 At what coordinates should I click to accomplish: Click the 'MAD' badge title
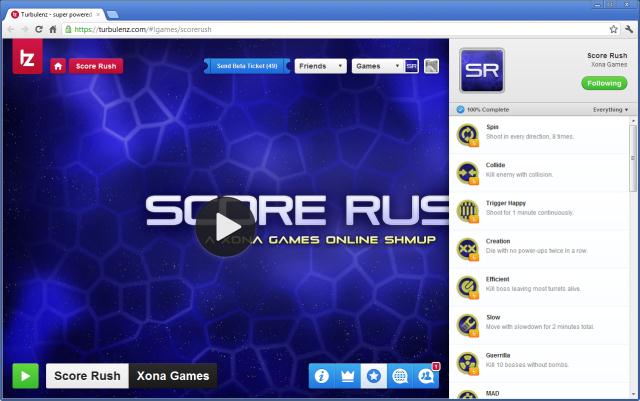point(492,393)
